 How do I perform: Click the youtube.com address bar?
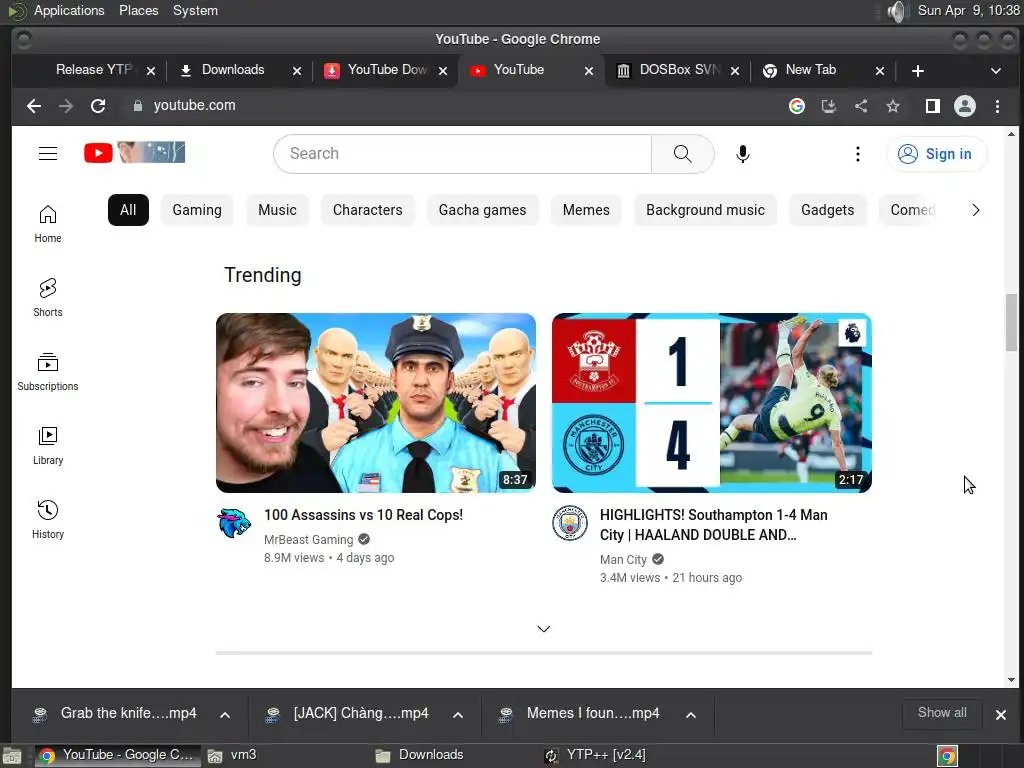click(x=451, y=106)
